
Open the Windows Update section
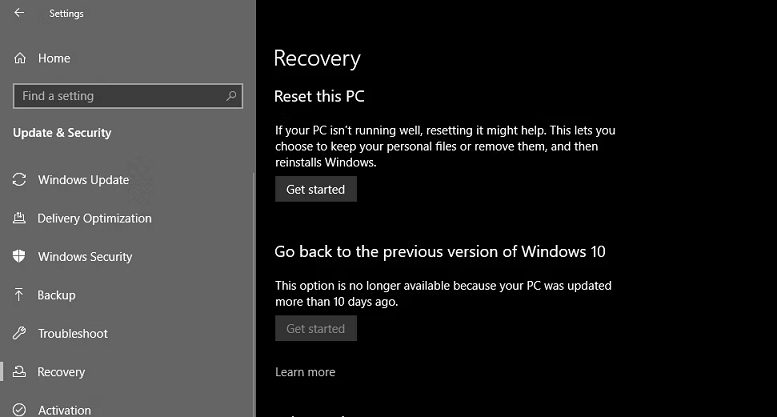[83, 180]
